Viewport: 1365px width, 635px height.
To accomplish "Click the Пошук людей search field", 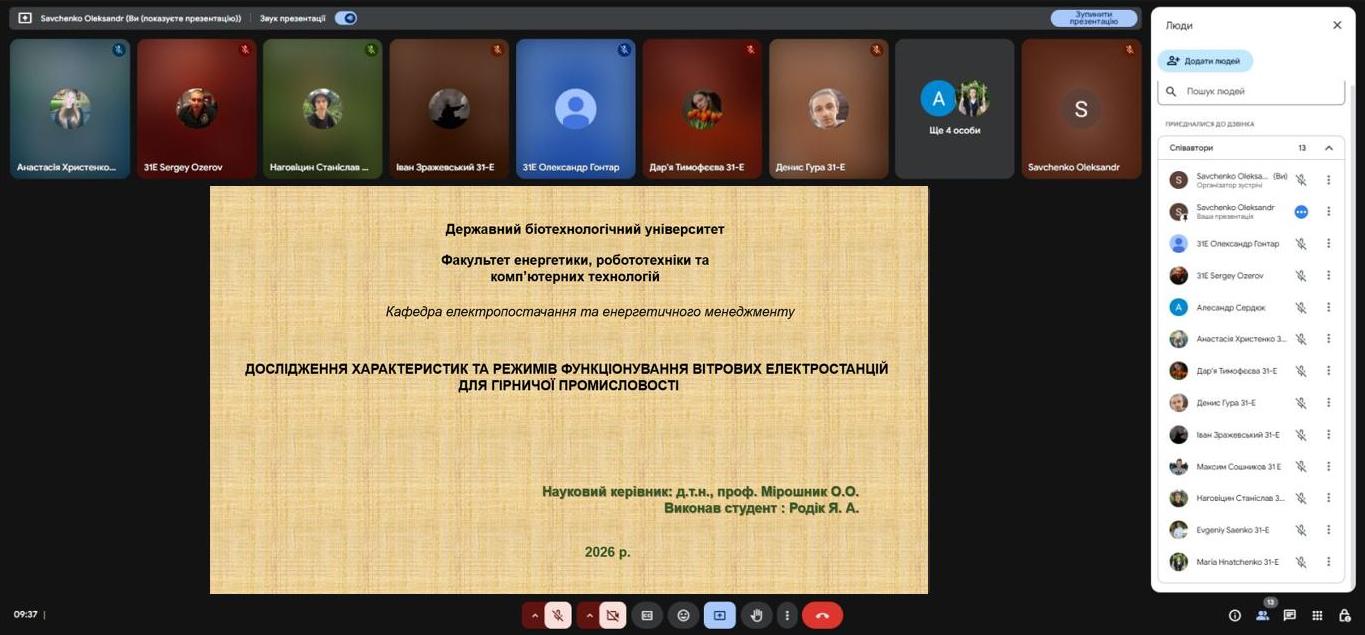I will click(1260, 91).
